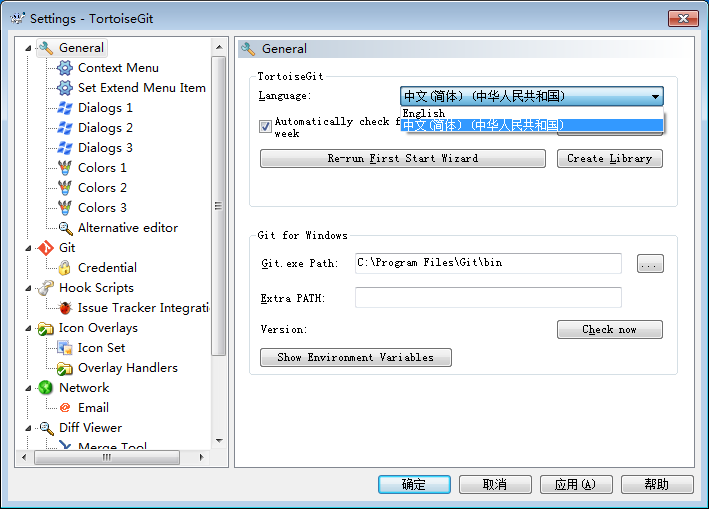Click the tree vertical scrollbar up arrow
Screen dimensions: 709x509
pos(219,47)
